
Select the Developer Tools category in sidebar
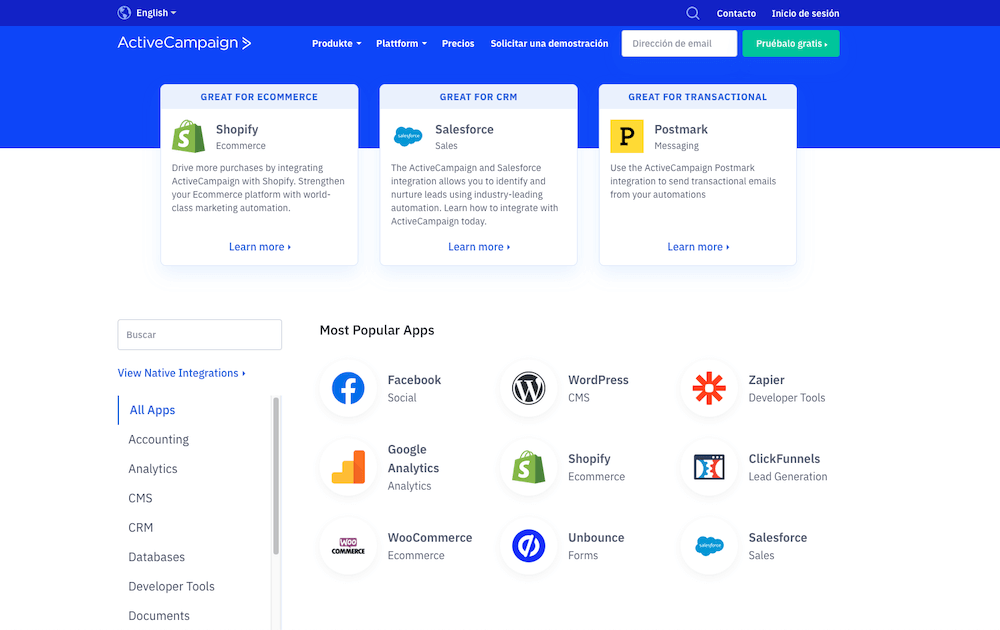click(x=172, y=586)
